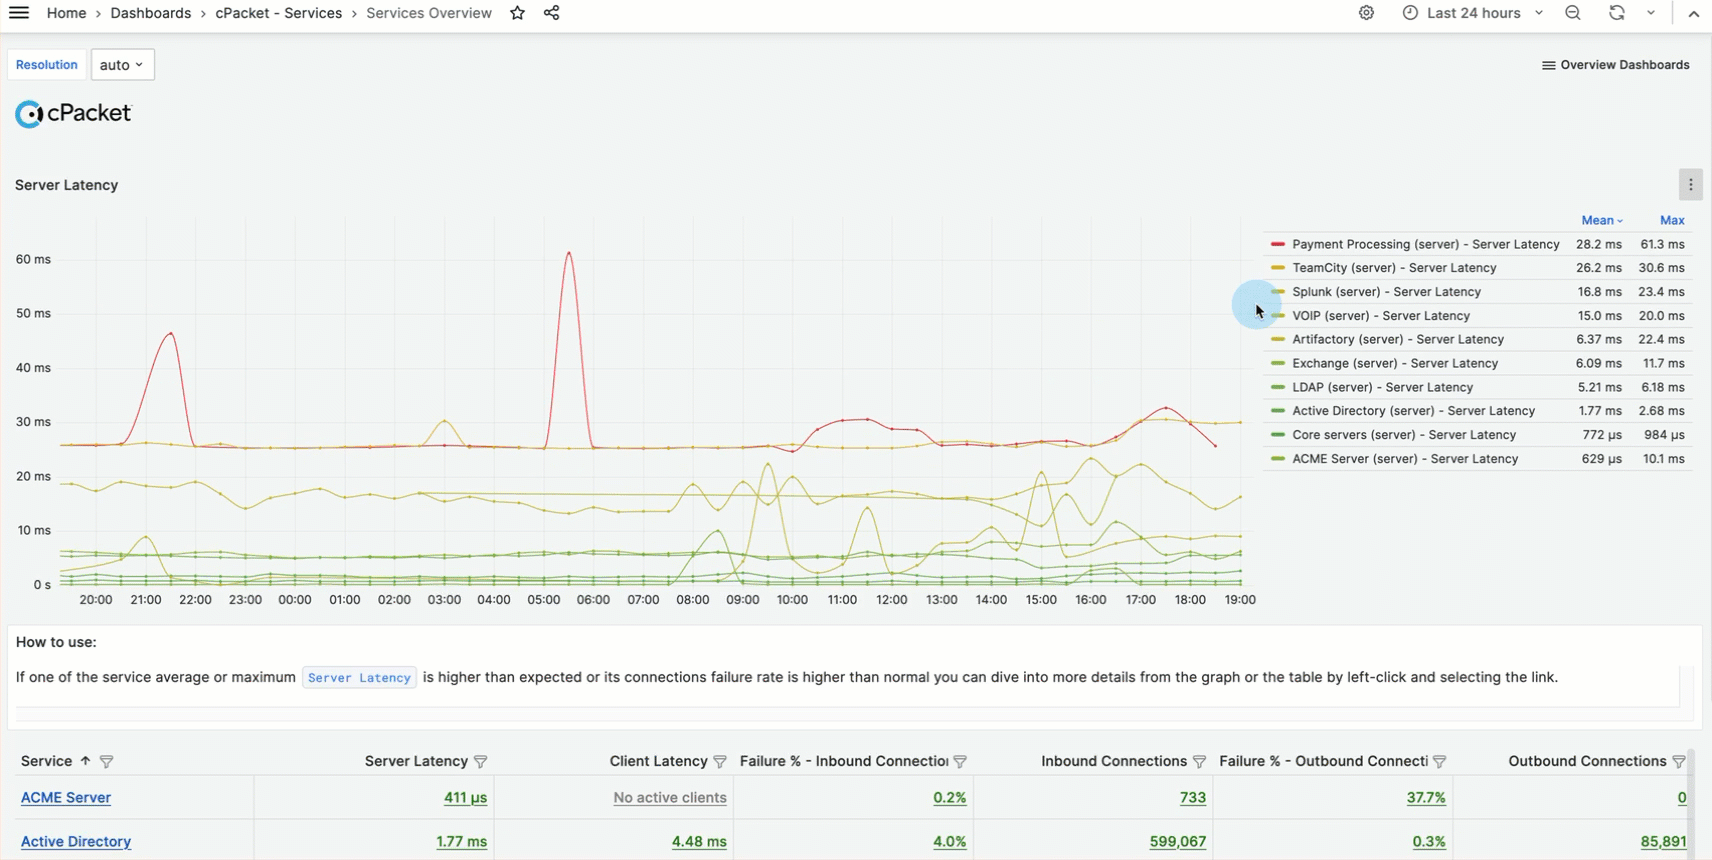
Task: Click Active Directory inbound failure 4.0%
Action: click(x=950, y=842)
